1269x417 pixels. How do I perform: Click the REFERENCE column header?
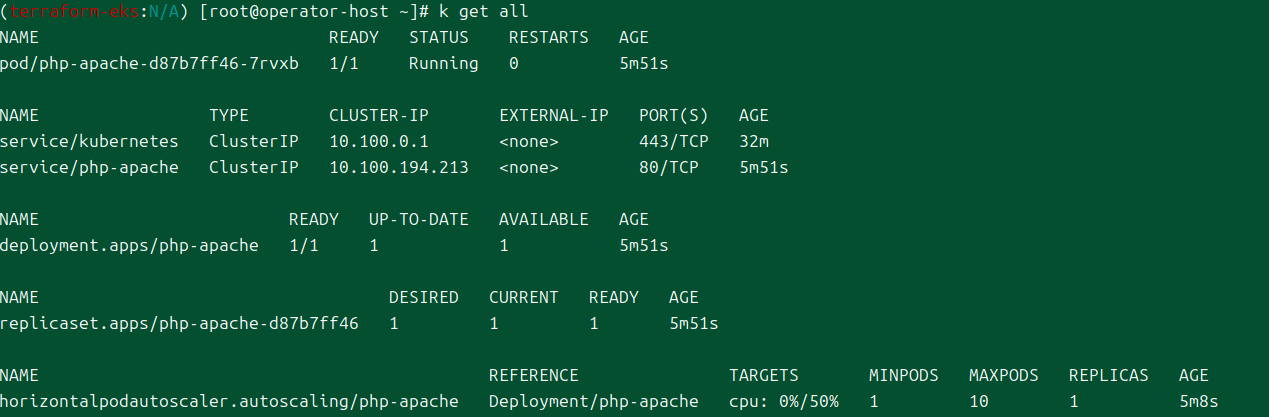pyautogui.click(x=534, y=376)
